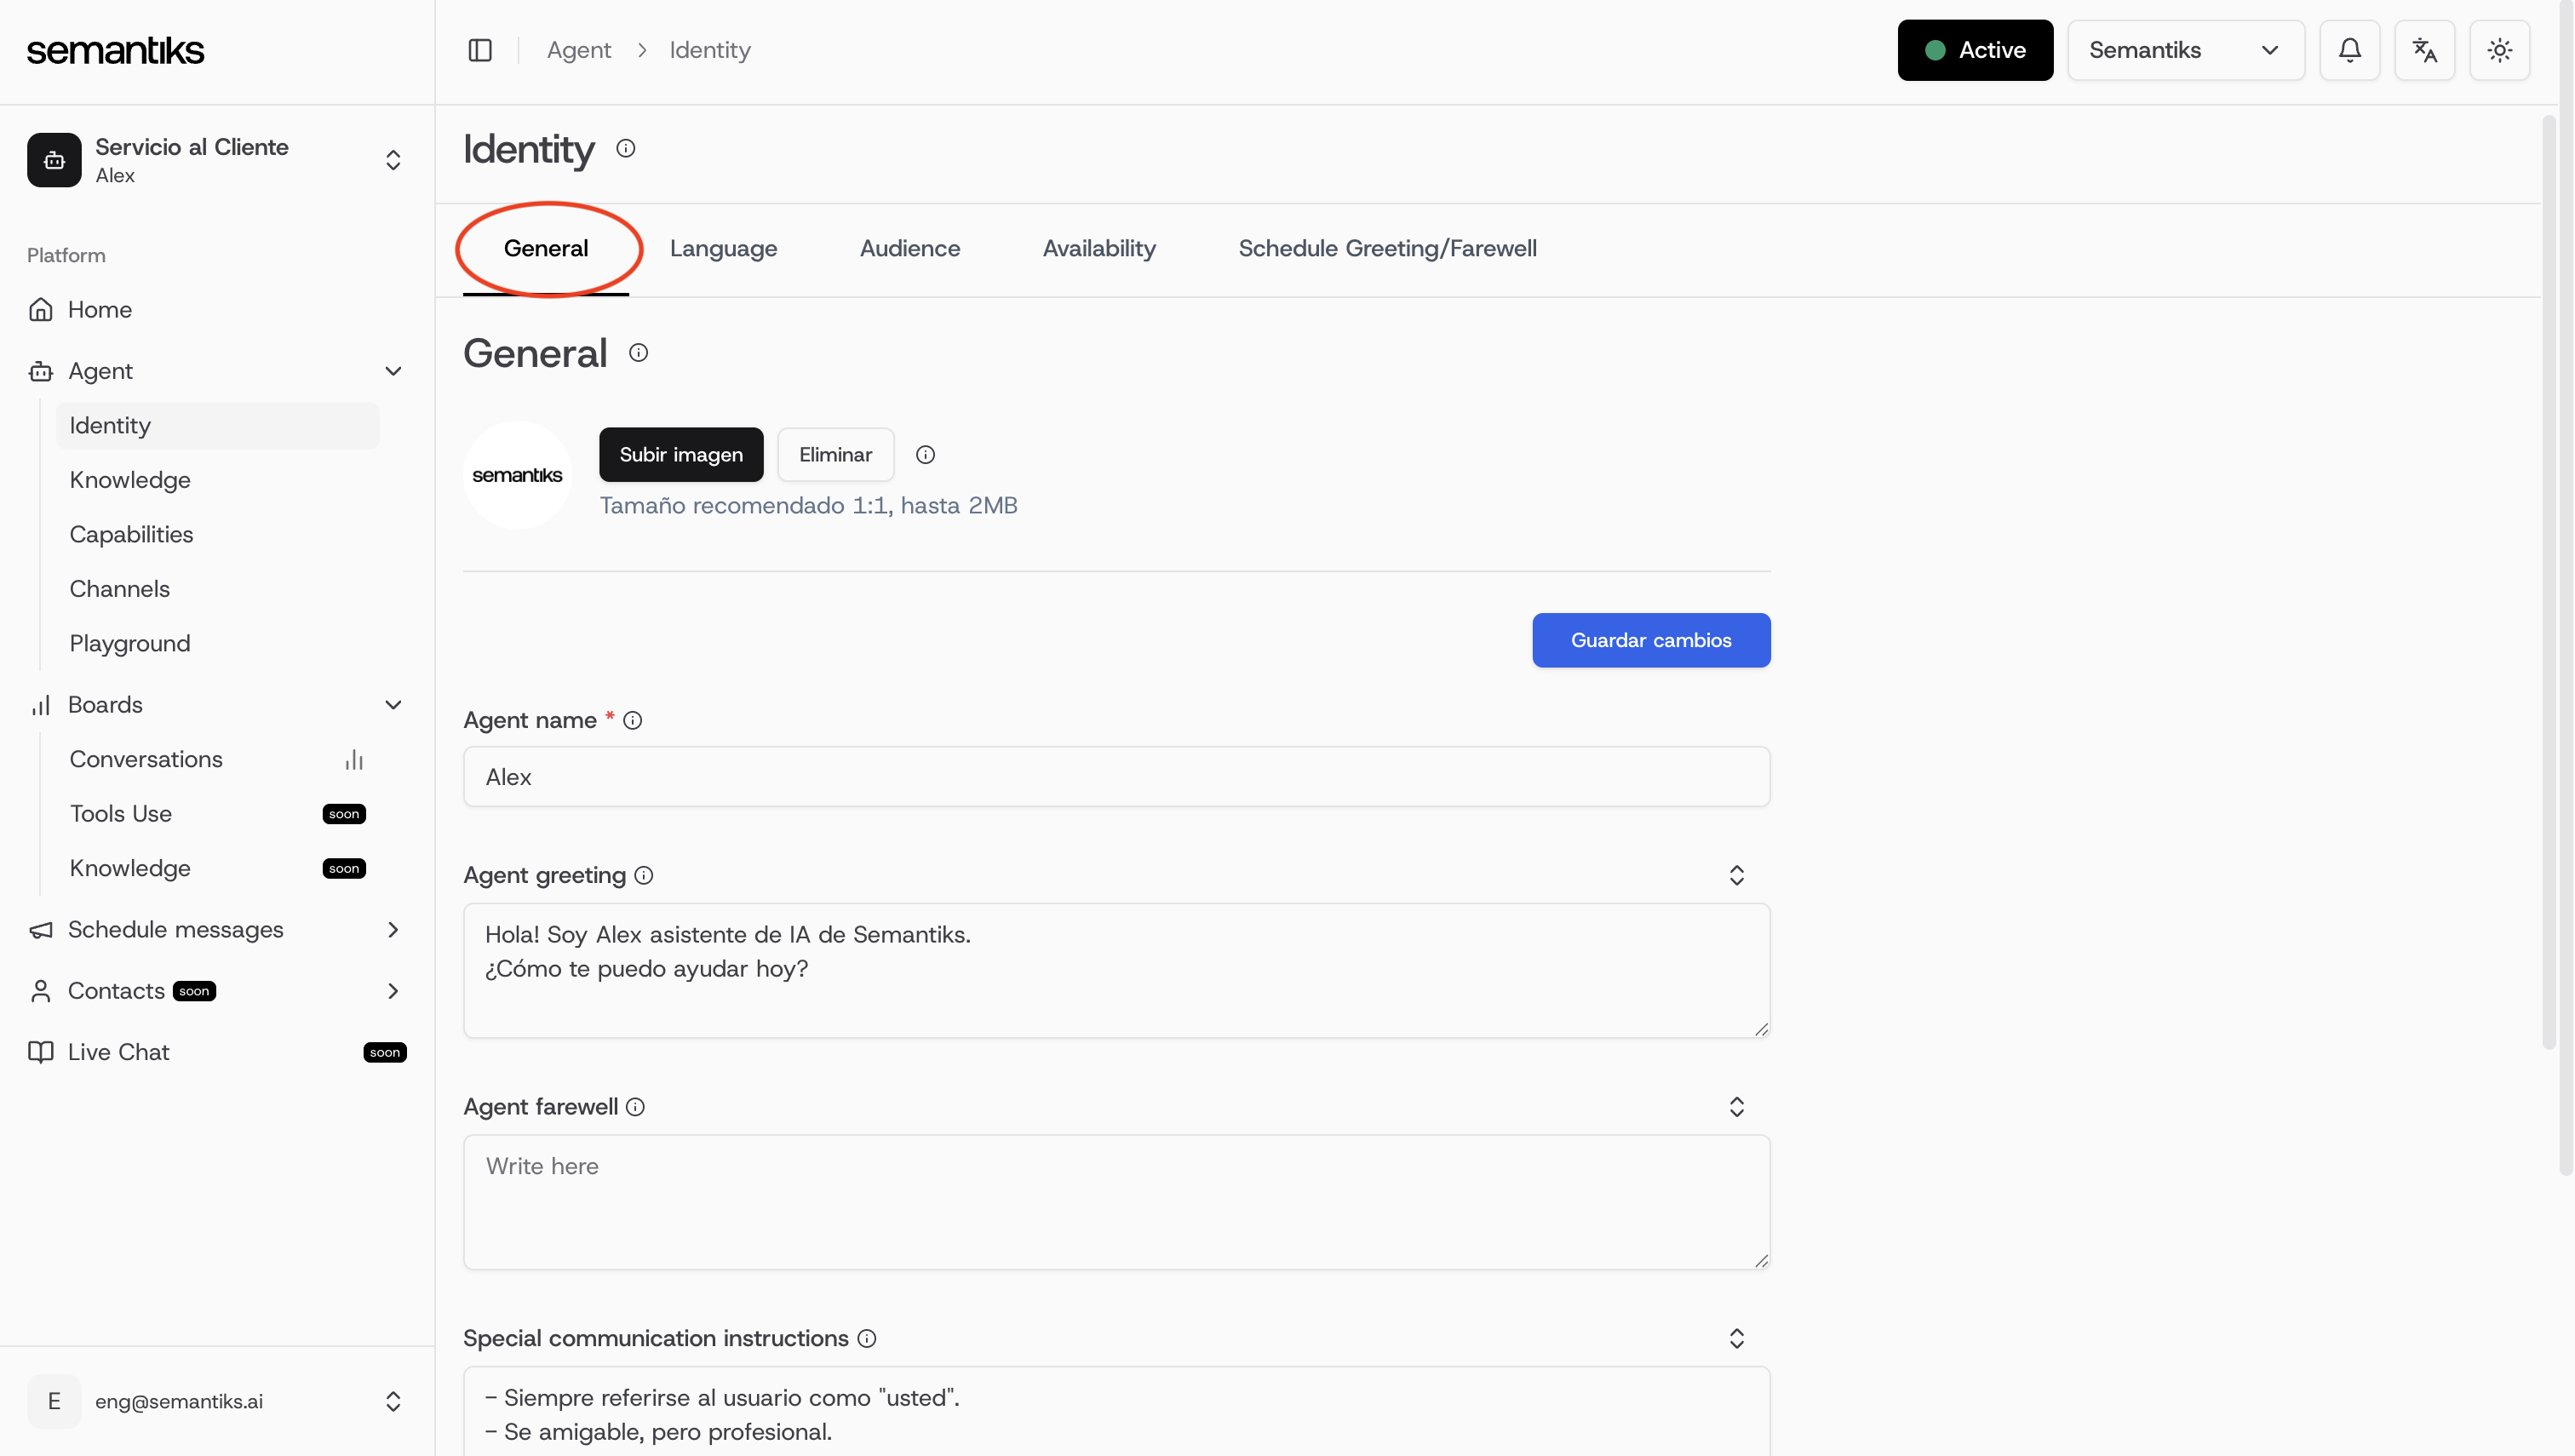
Task: Switch to the Language tab
Action: [723, 249]
